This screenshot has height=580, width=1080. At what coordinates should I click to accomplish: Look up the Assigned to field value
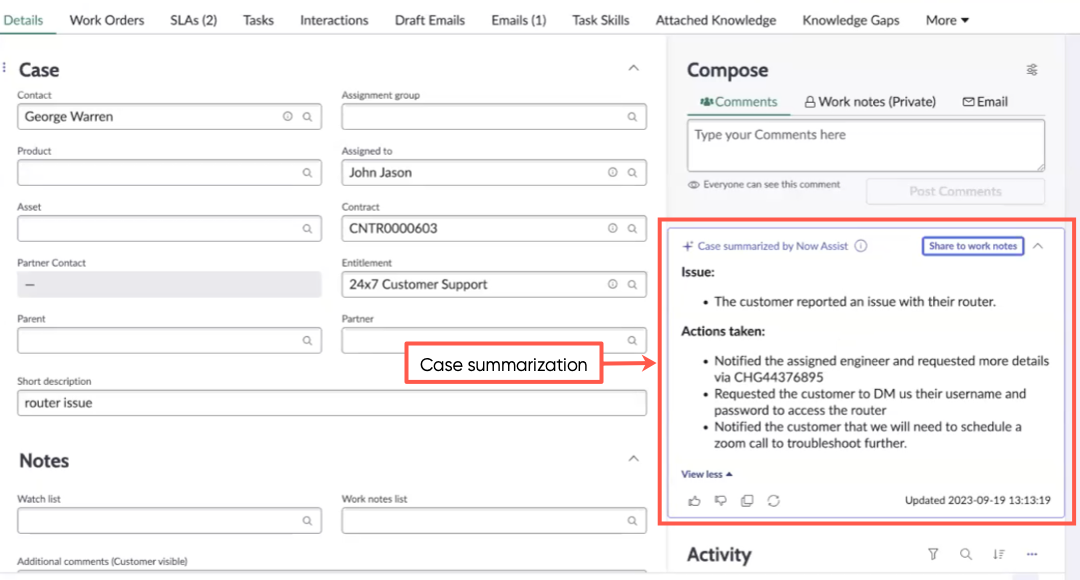pos(632,172)
